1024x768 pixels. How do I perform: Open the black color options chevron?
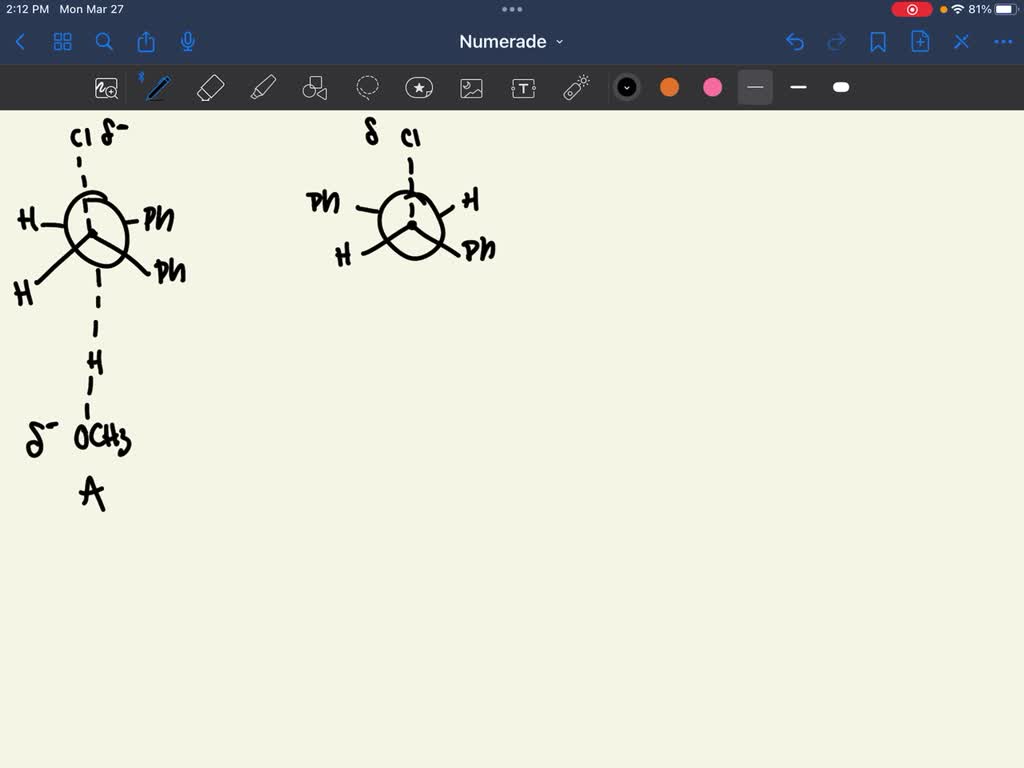tap(627, 88)
